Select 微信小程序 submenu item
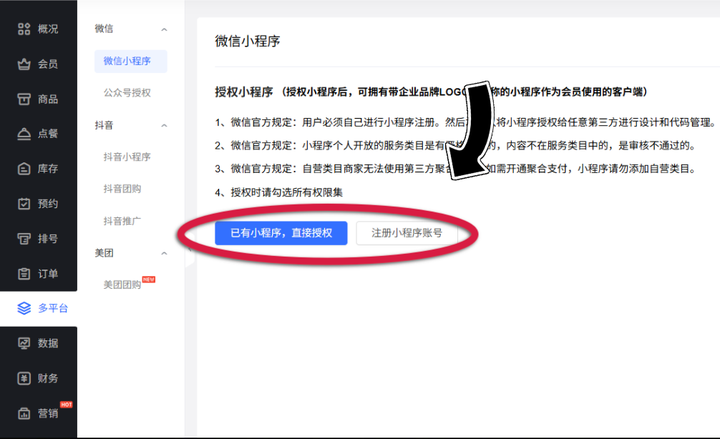 coord(131,61)
